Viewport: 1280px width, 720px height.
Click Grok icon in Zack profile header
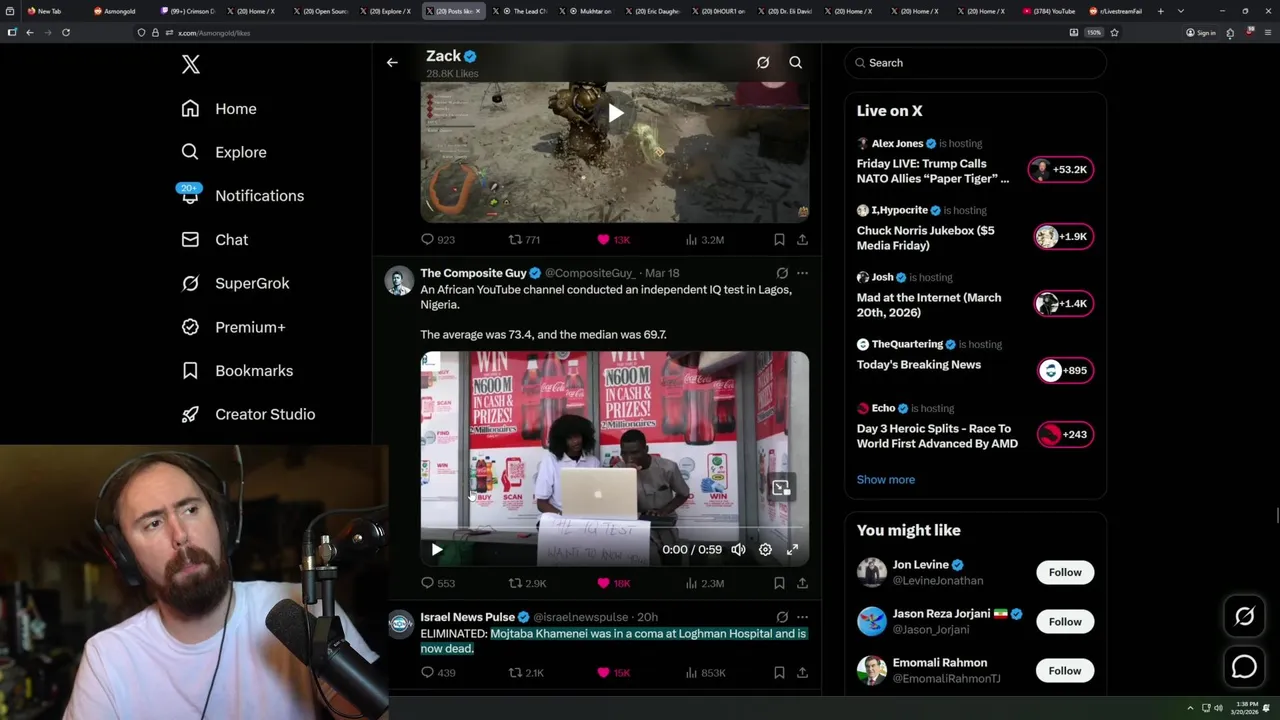[x=763, y=62]
